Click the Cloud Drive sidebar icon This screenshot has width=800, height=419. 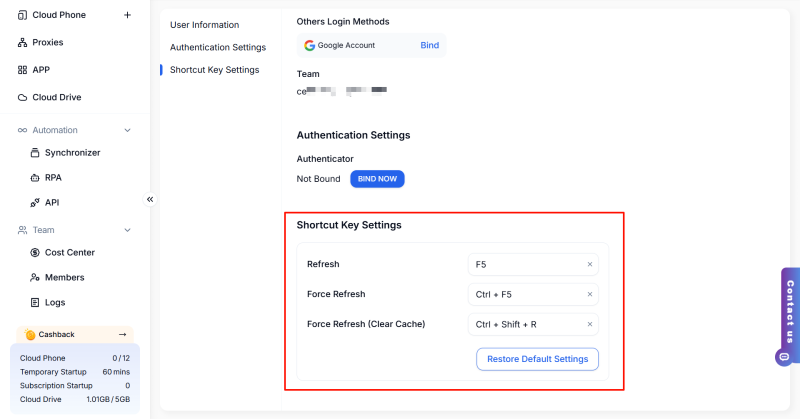[22, 98]
